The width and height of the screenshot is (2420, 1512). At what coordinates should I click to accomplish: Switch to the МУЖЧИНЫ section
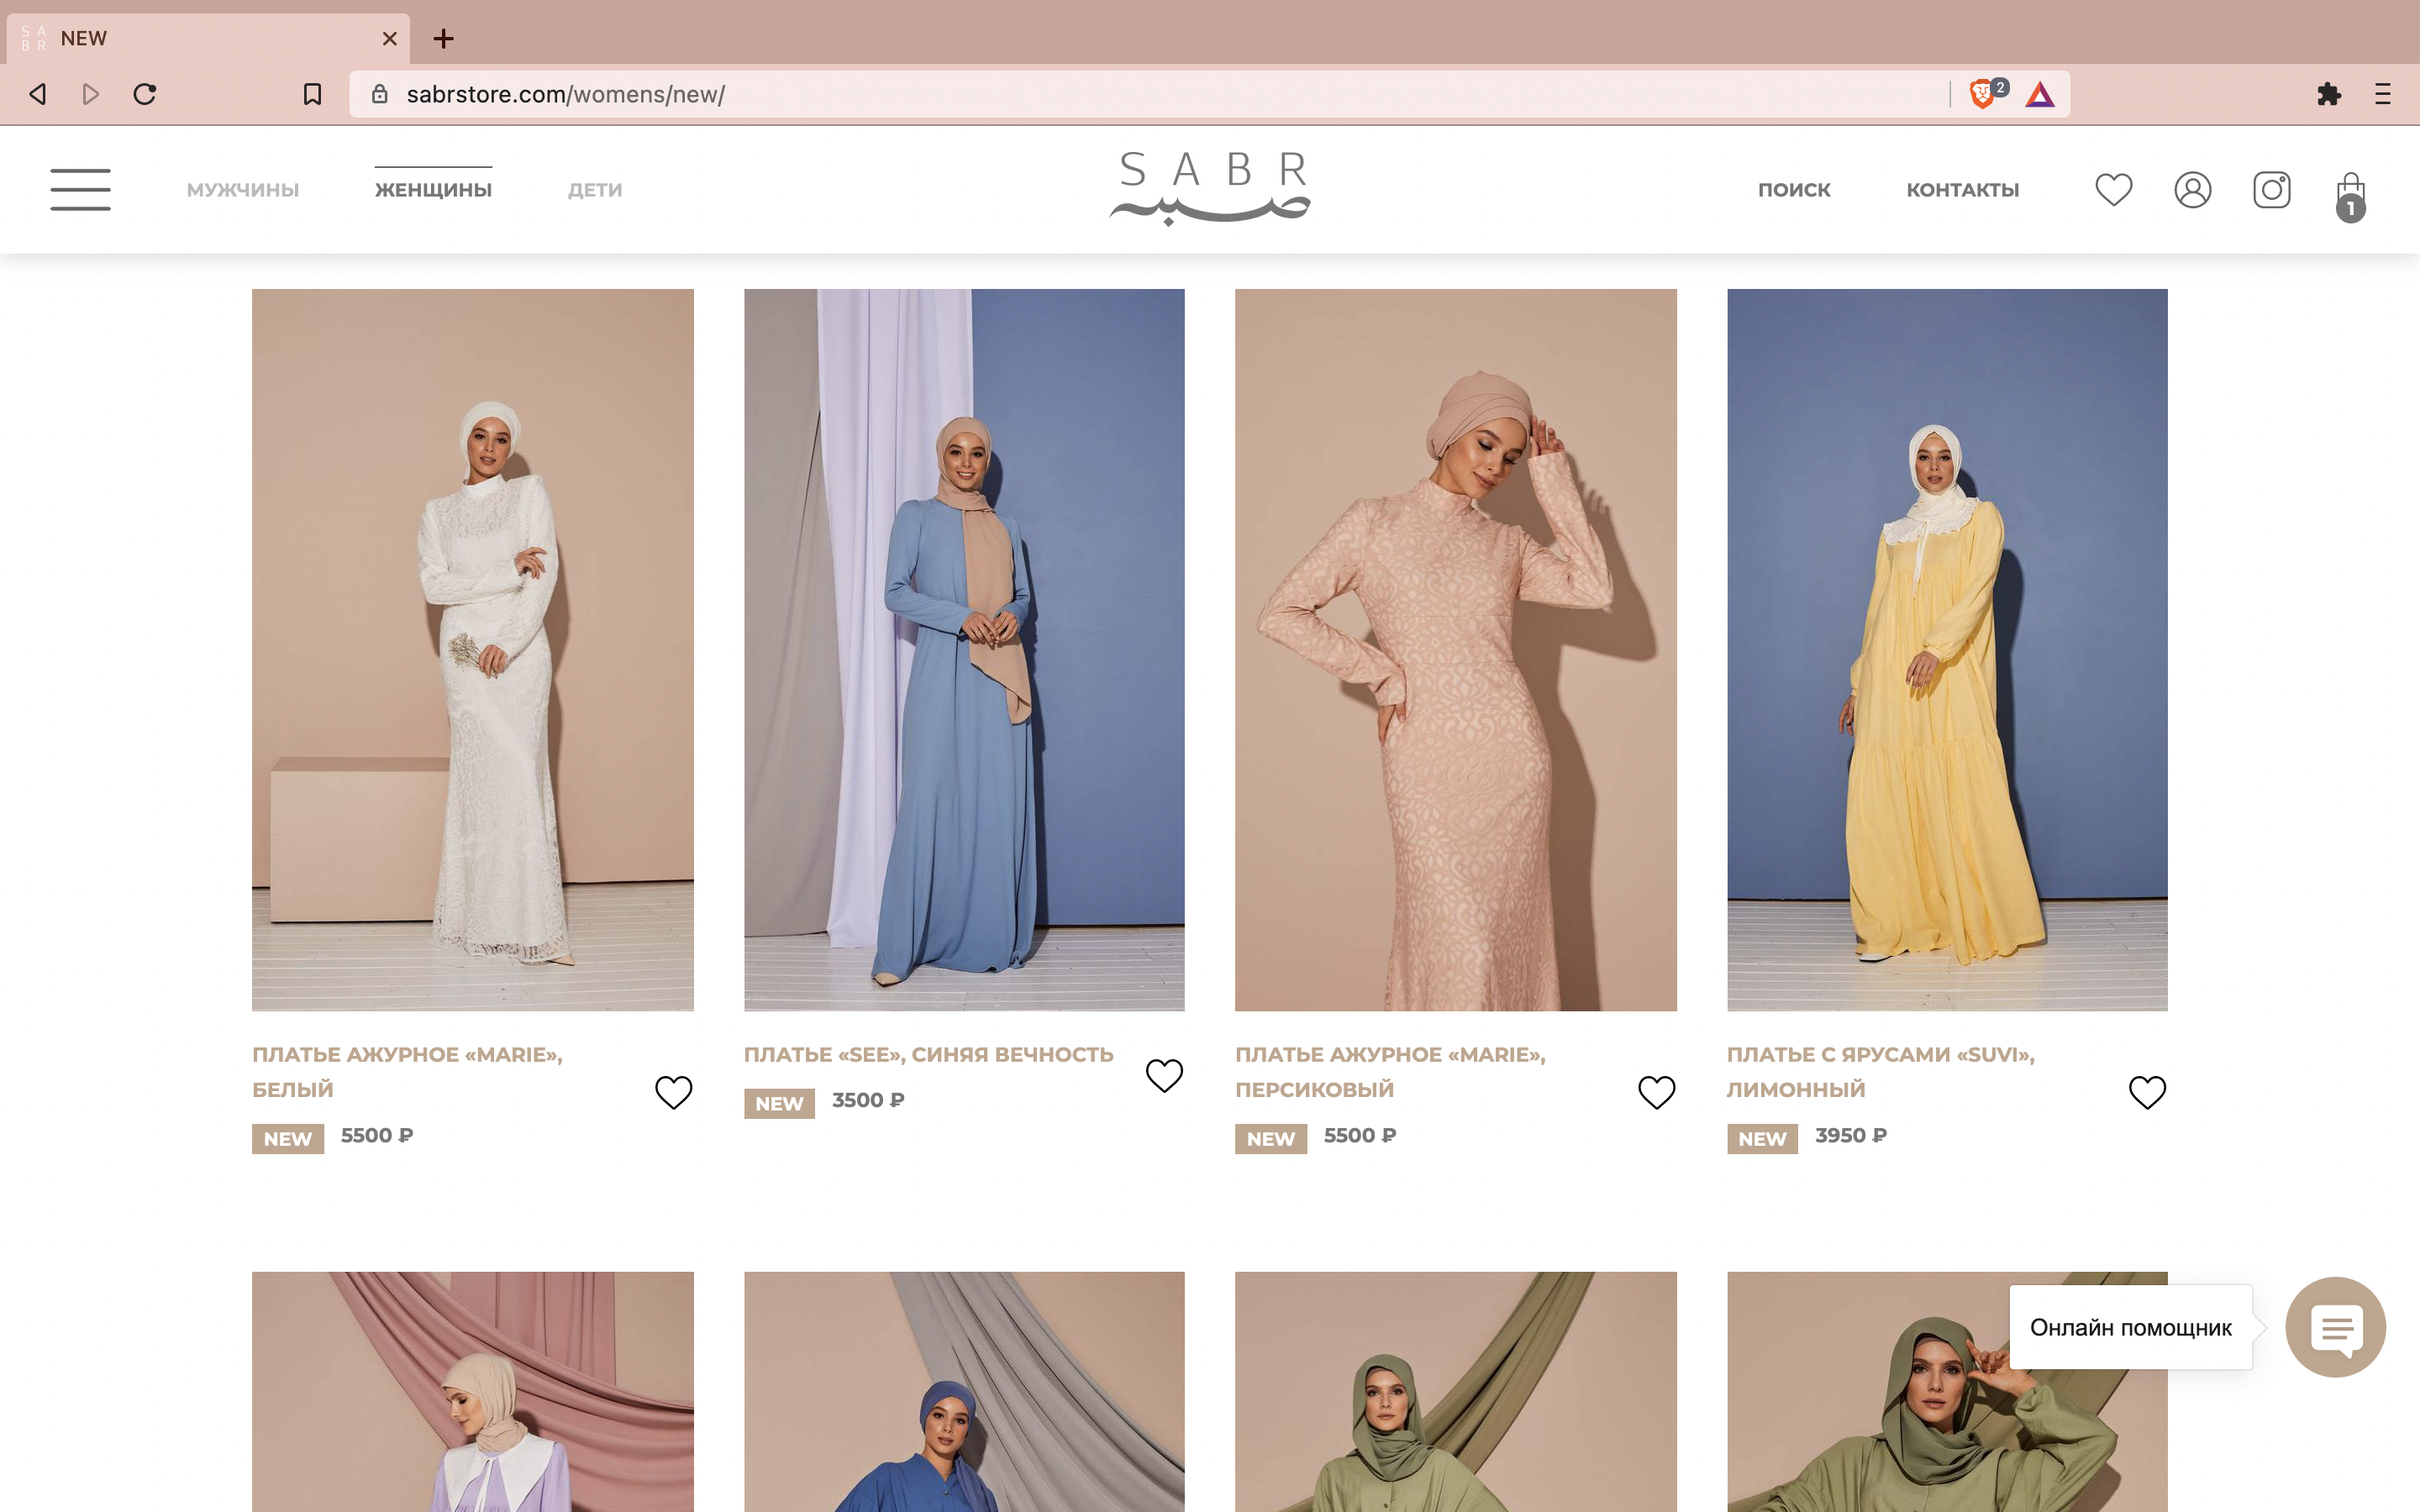tap(243, 190)
